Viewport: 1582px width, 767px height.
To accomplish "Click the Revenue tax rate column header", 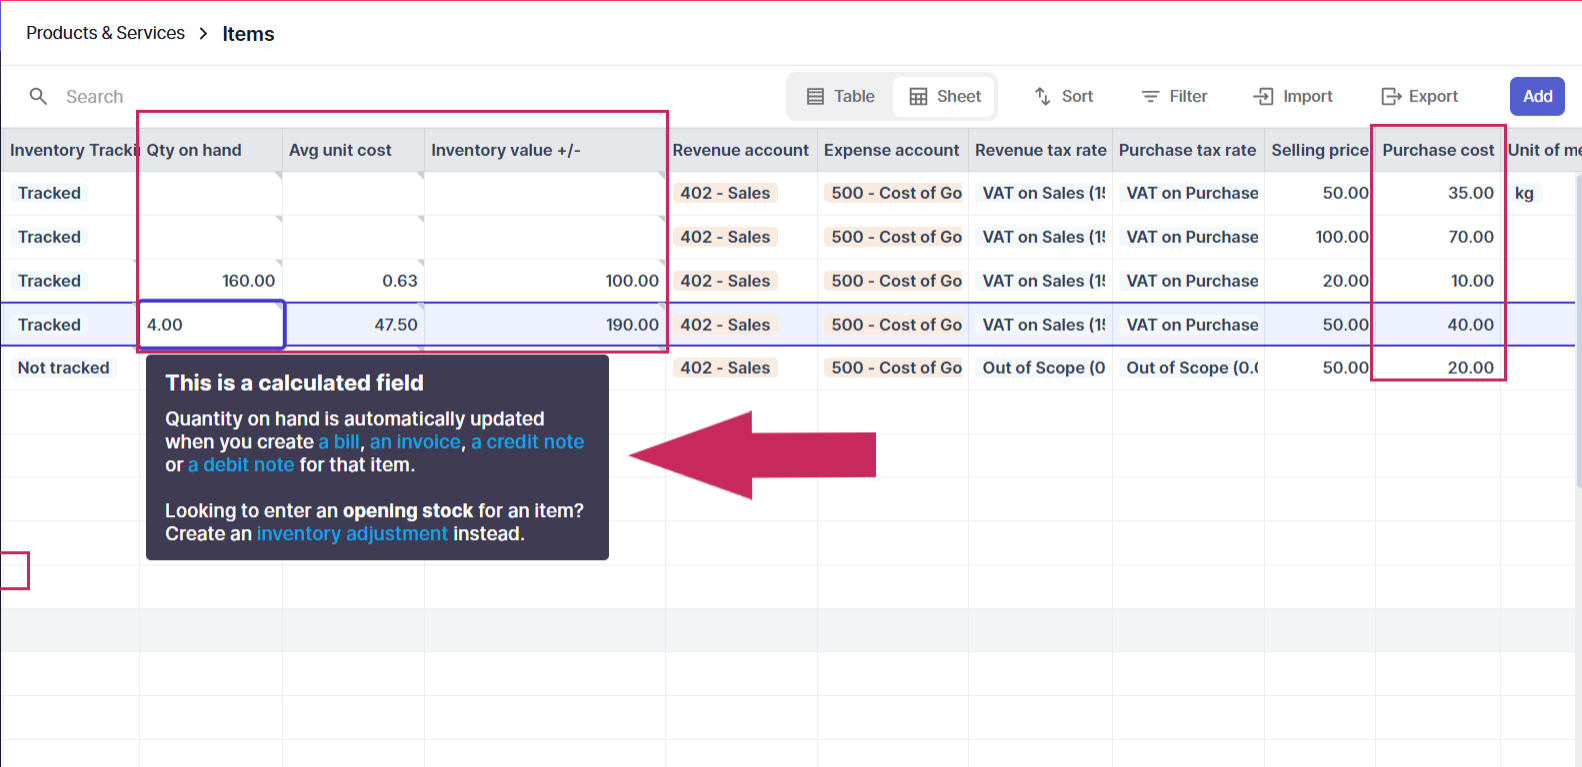I will click(1040, 150).
